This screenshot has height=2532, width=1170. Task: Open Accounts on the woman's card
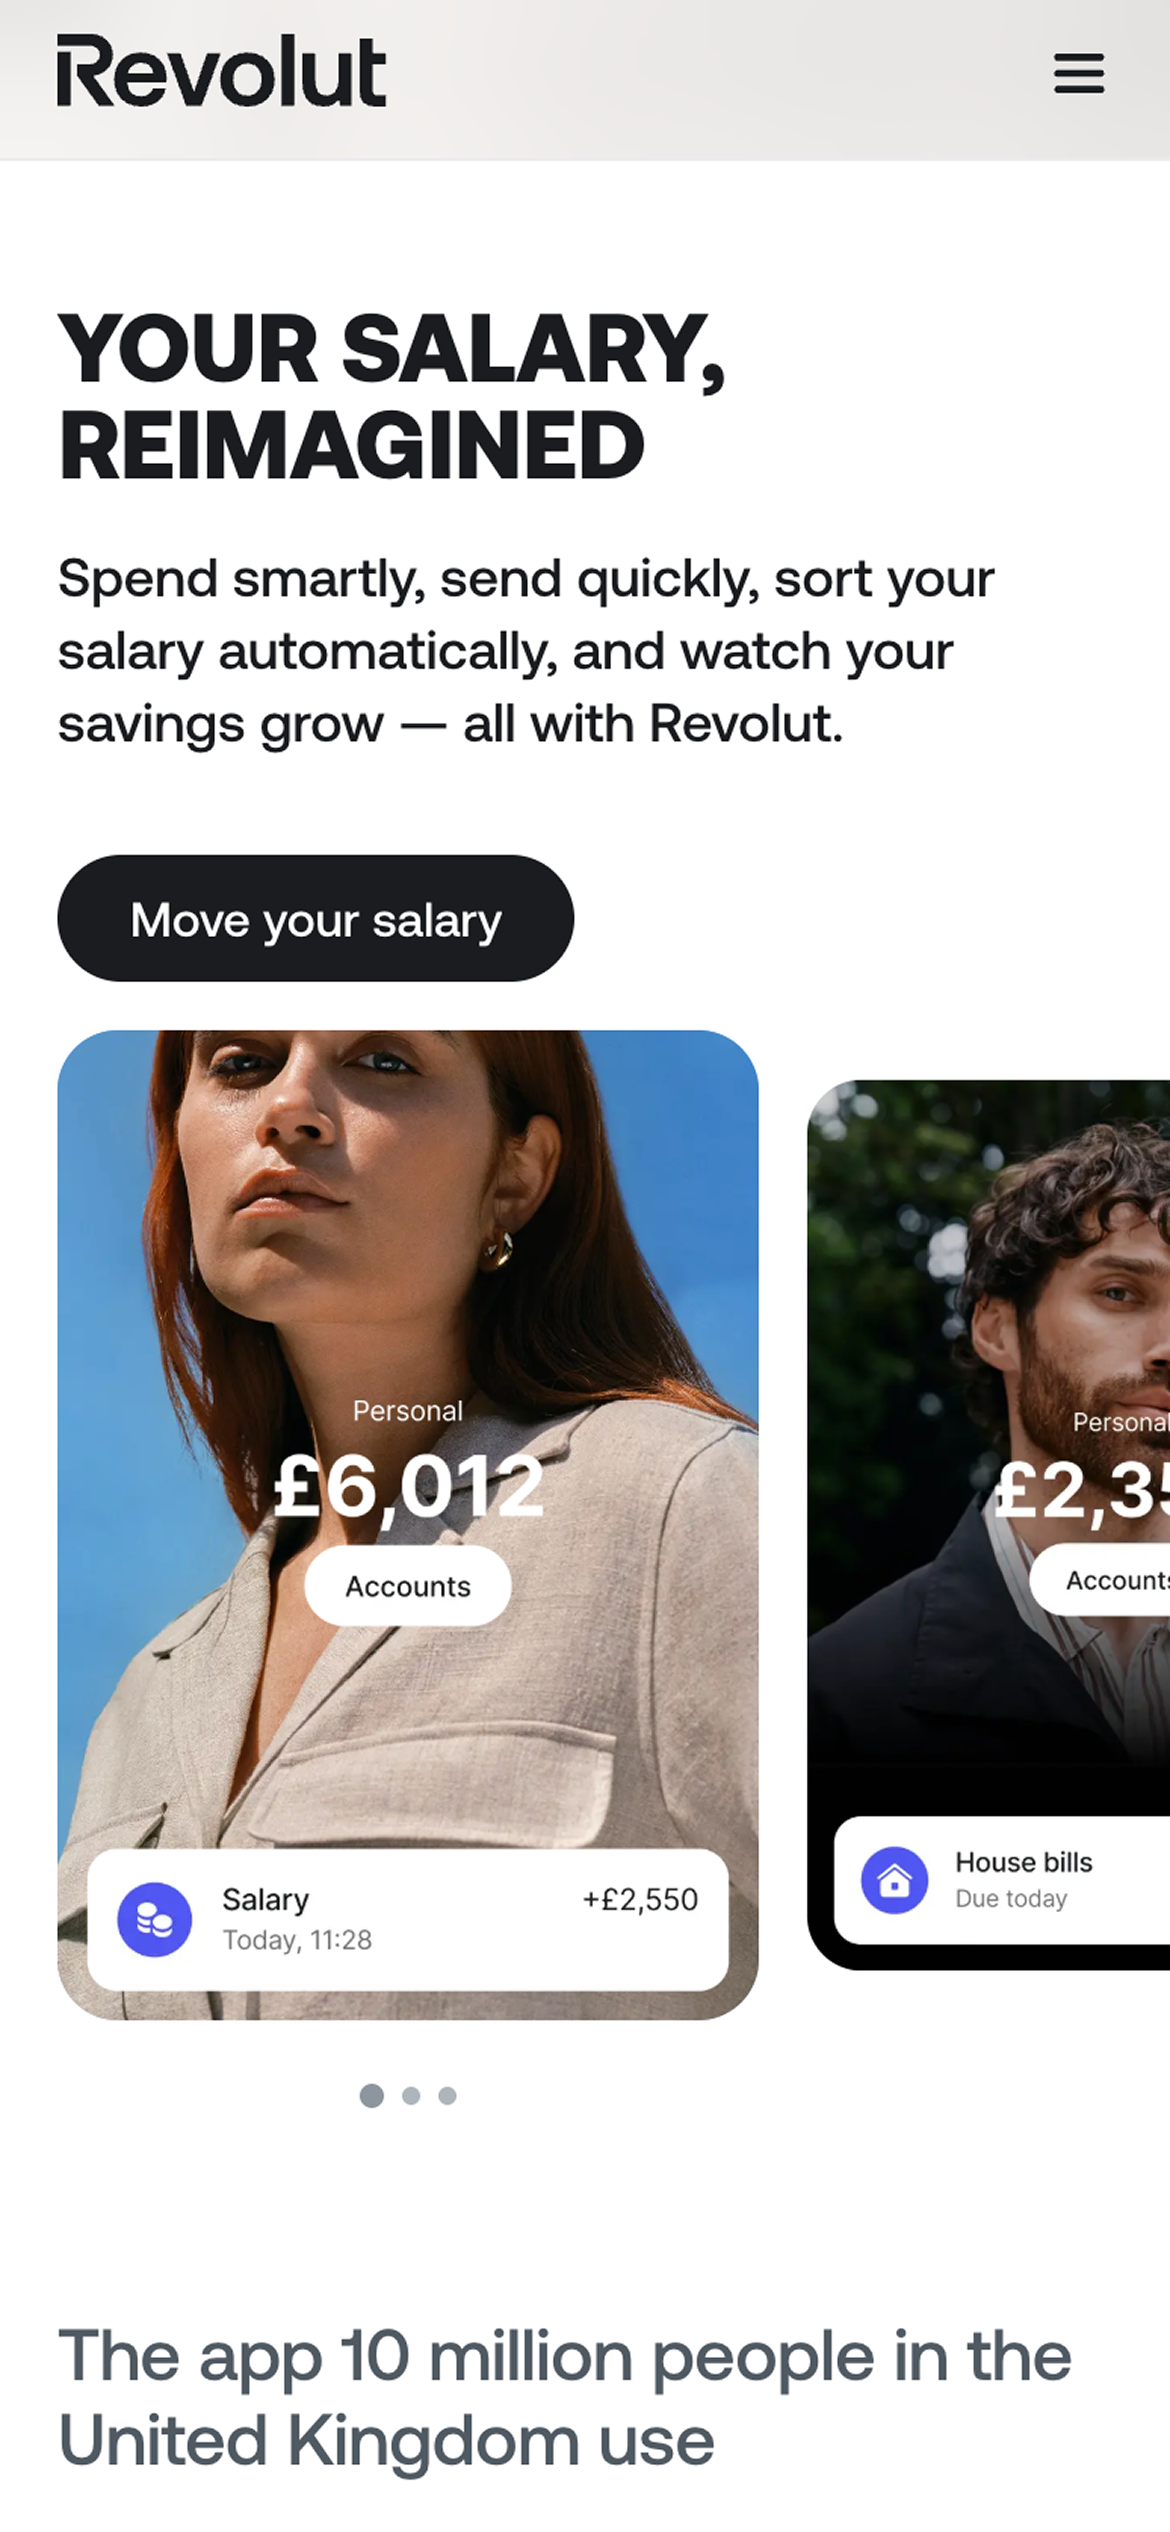coord(408,1586)
